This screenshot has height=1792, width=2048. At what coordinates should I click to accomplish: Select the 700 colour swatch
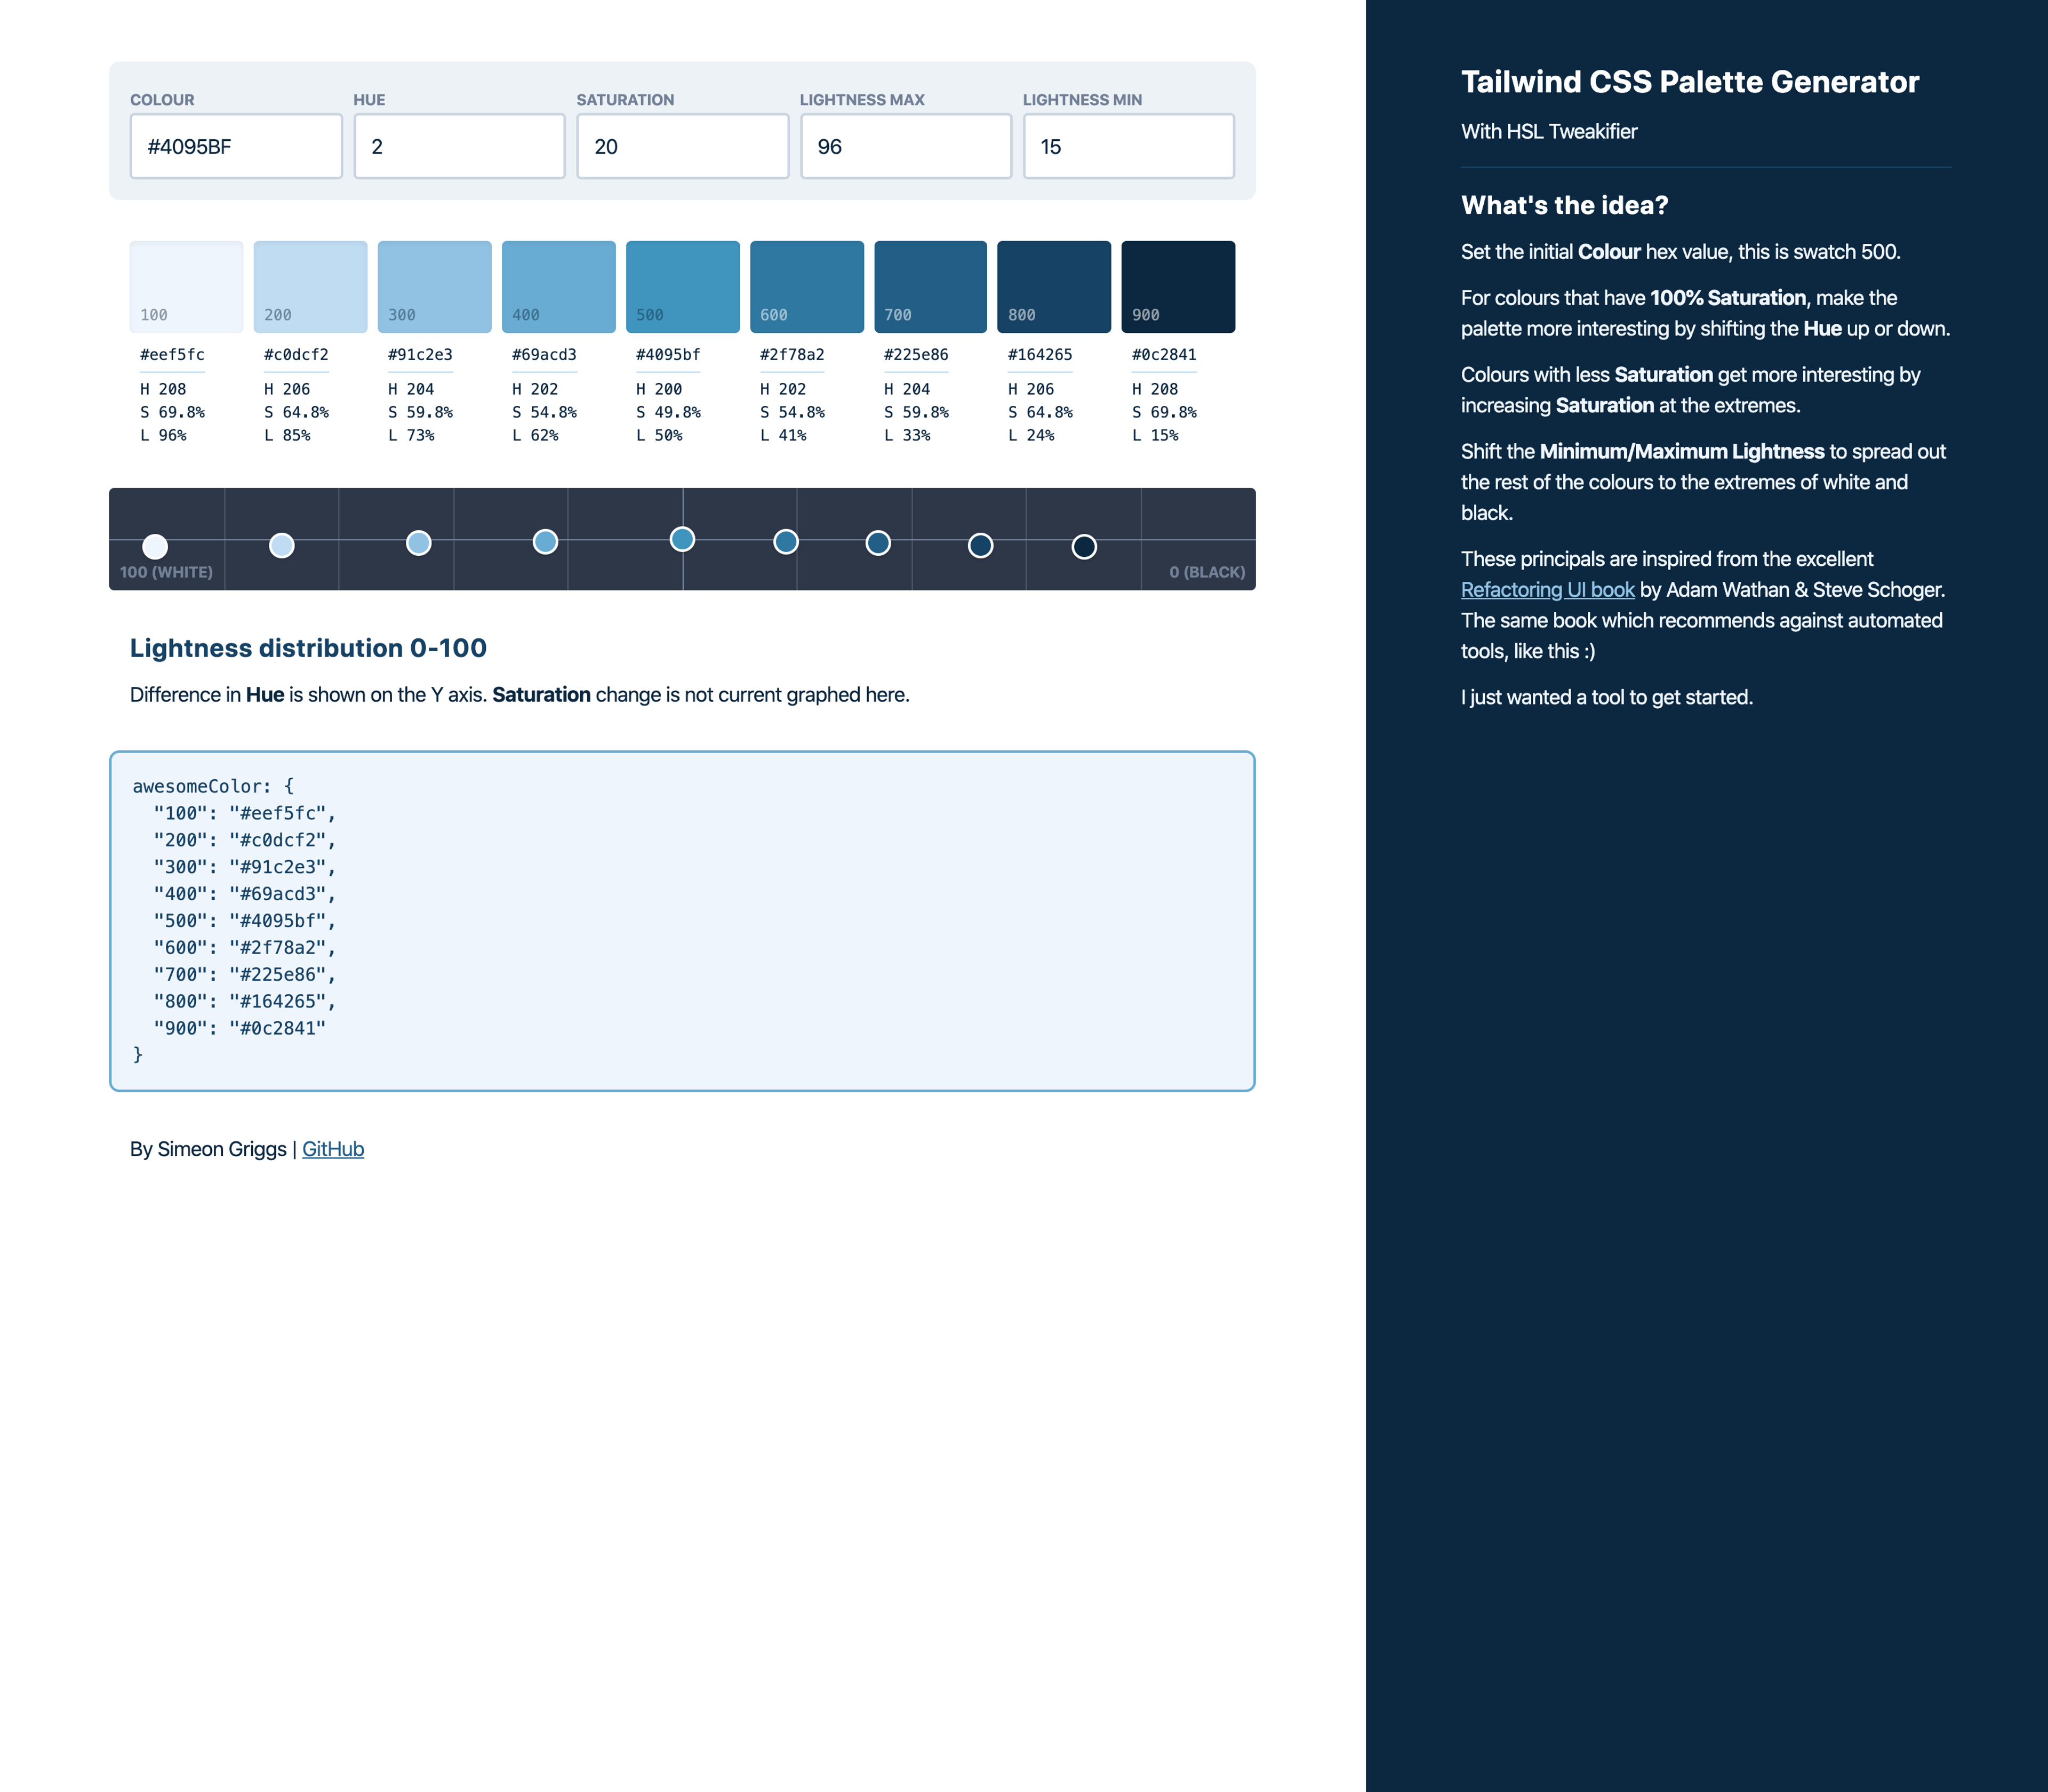pyautogui.click(x=930, y=286)
